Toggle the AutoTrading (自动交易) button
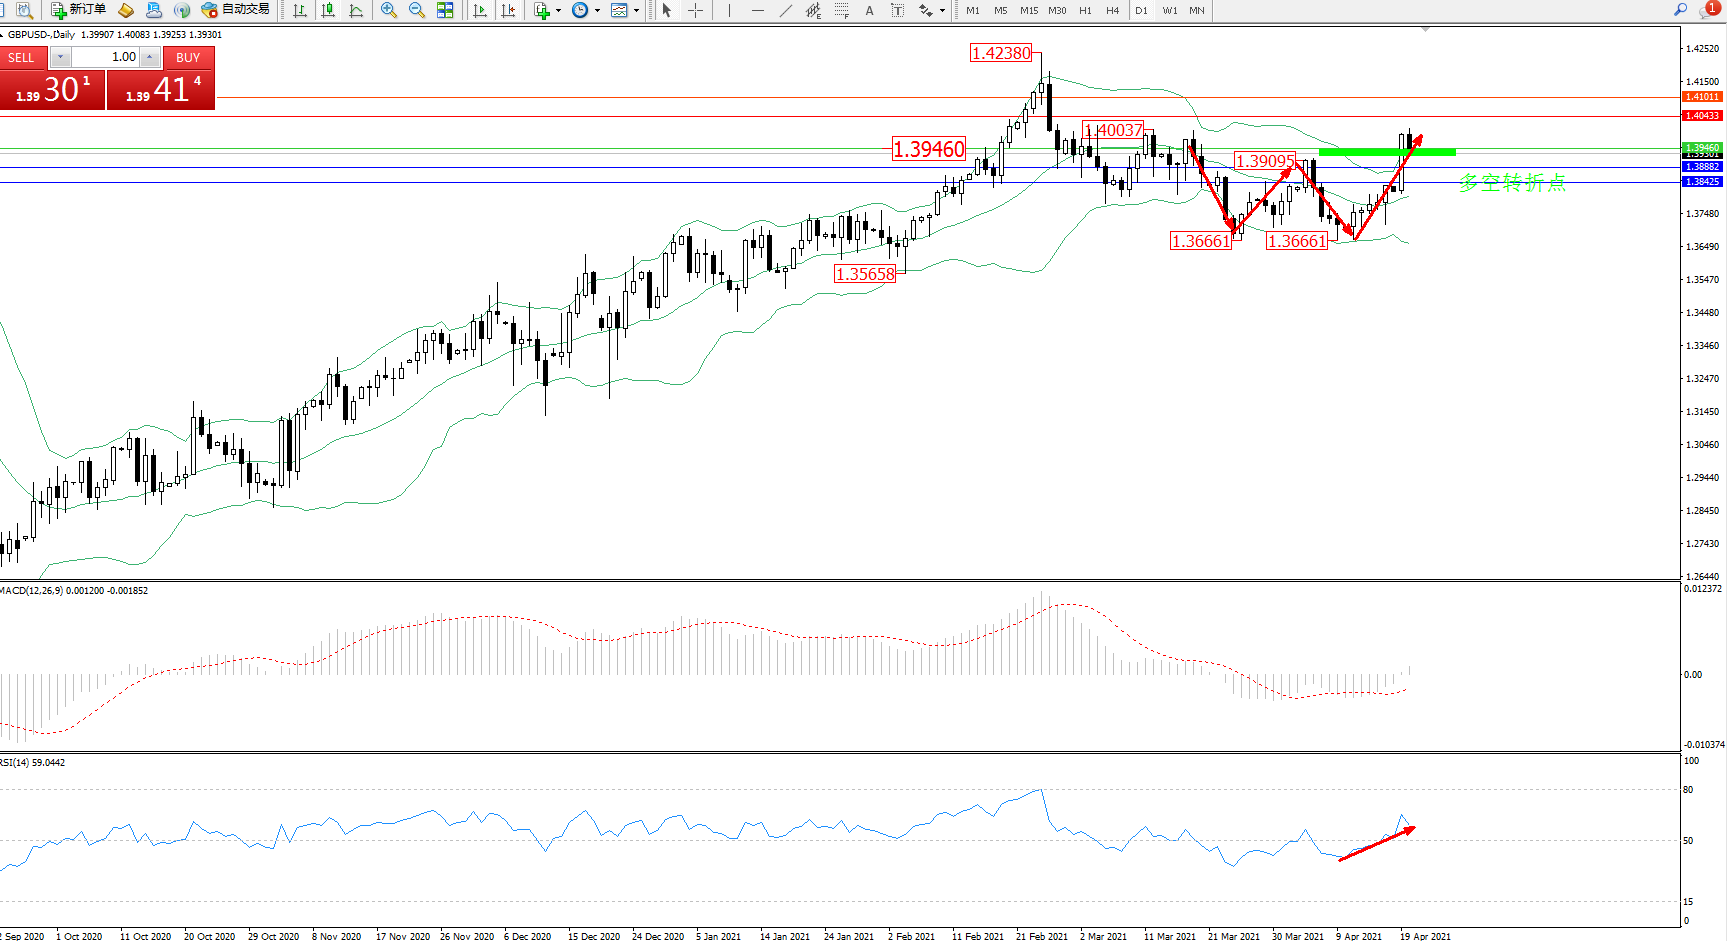This screenshot has width=1727, height=941. tap(236, 10)
